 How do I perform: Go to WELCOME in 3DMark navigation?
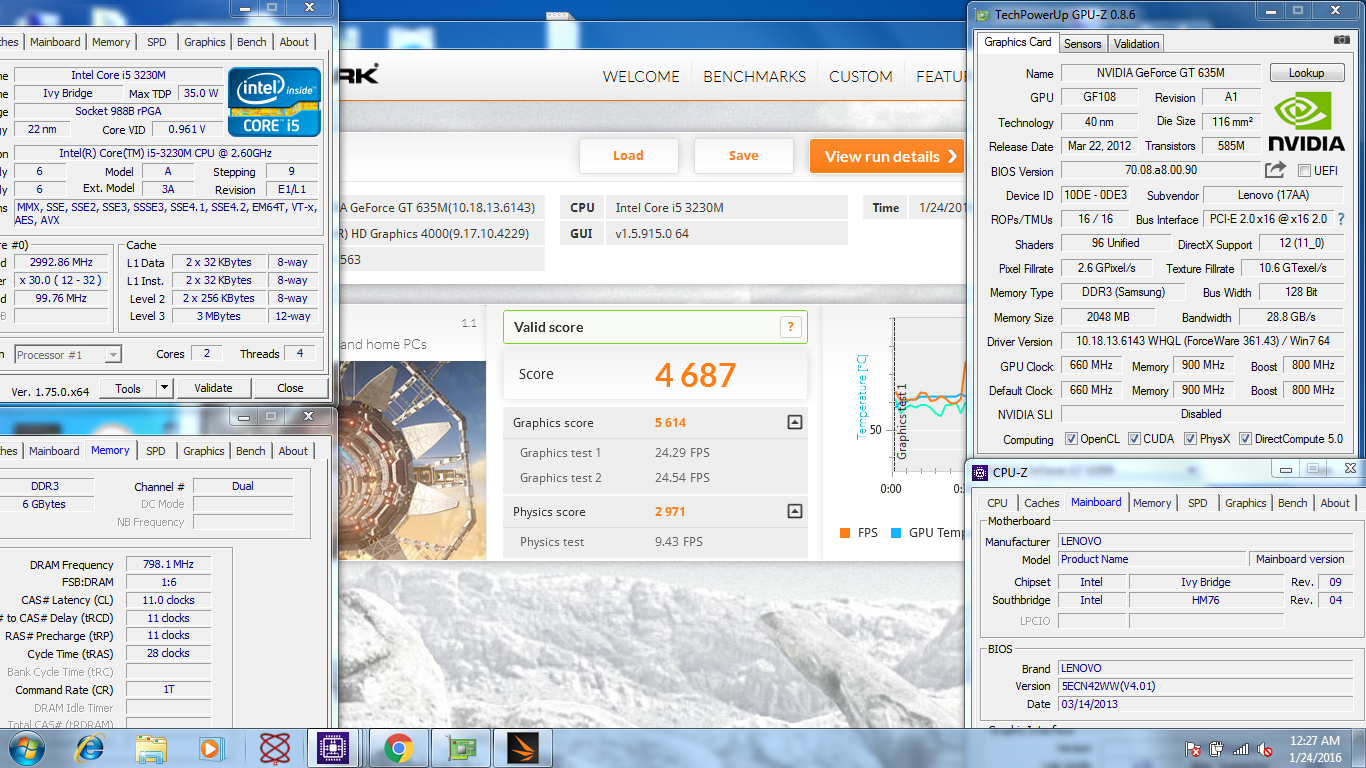(641, 76)
